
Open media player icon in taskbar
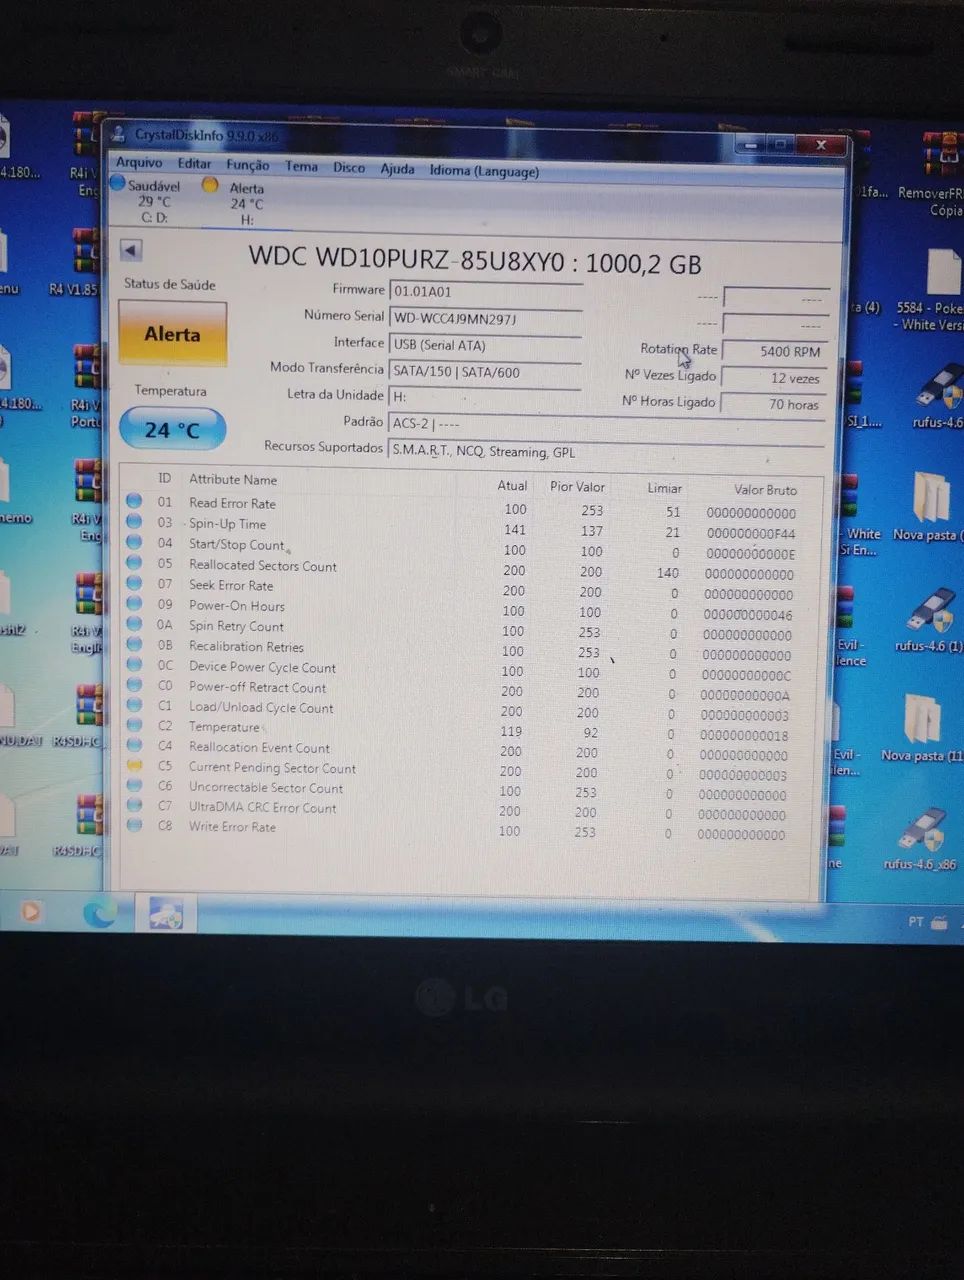[31, 911]
